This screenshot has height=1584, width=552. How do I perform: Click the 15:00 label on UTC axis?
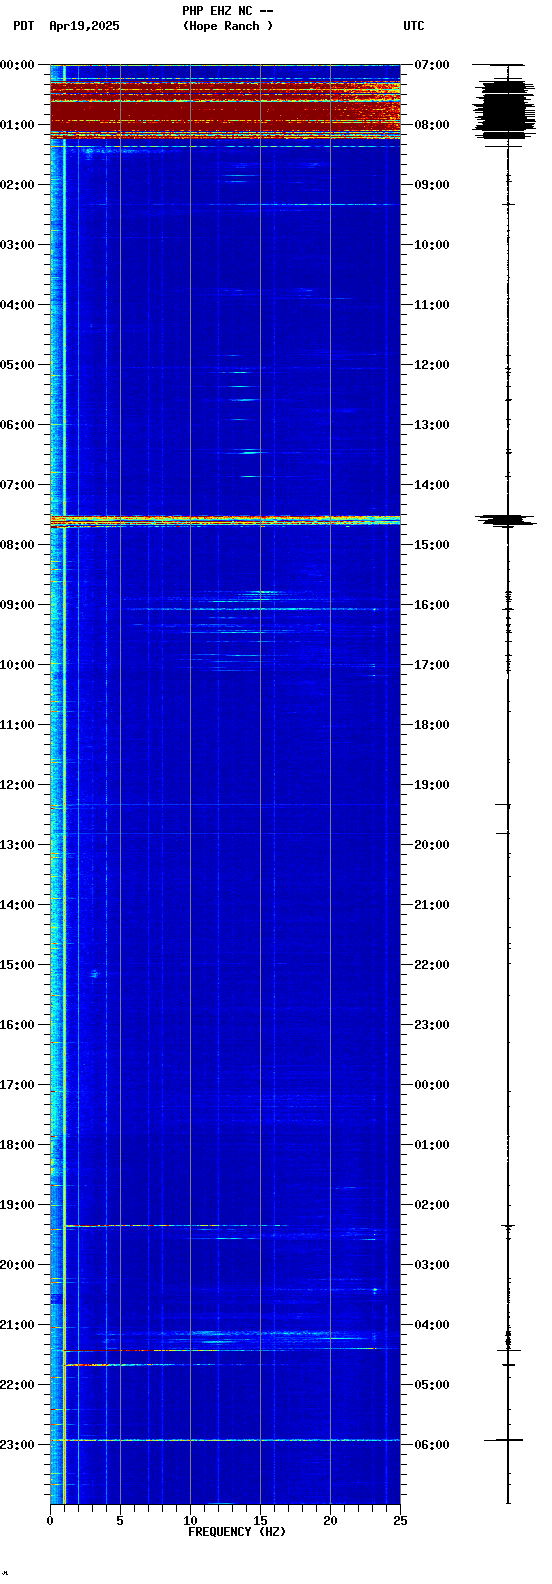coord(432,545)
